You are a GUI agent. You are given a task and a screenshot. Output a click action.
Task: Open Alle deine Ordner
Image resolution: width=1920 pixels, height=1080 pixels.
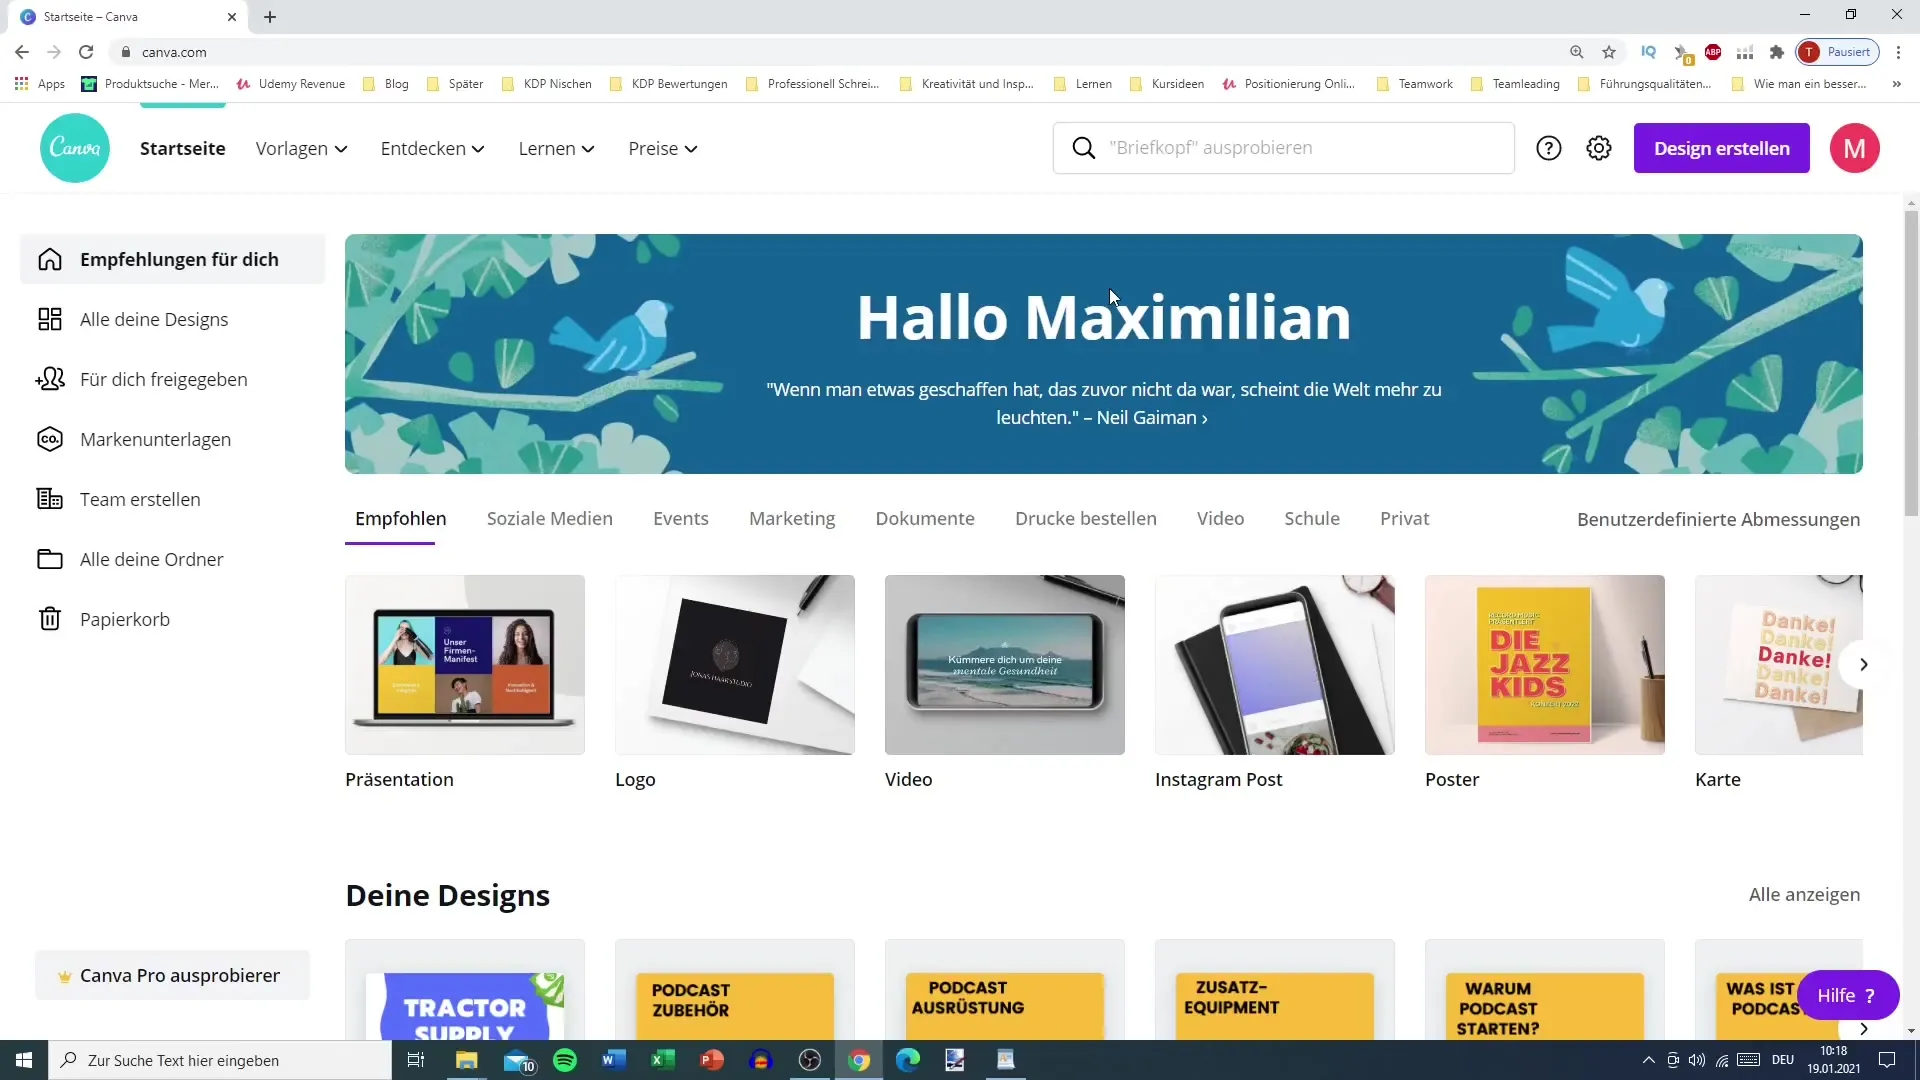coord(172,559)
